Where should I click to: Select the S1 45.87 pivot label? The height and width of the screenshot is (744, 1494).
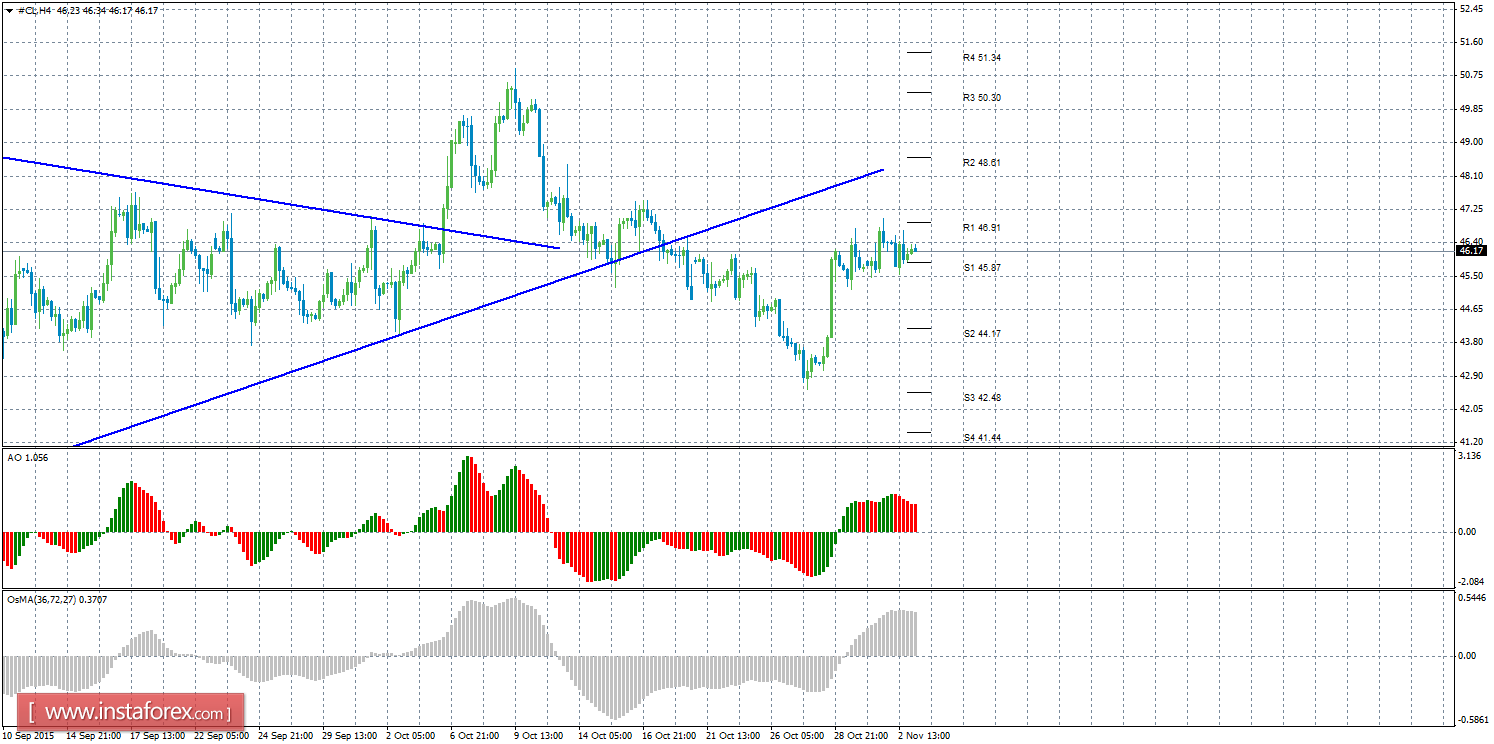tap(982, 268)
